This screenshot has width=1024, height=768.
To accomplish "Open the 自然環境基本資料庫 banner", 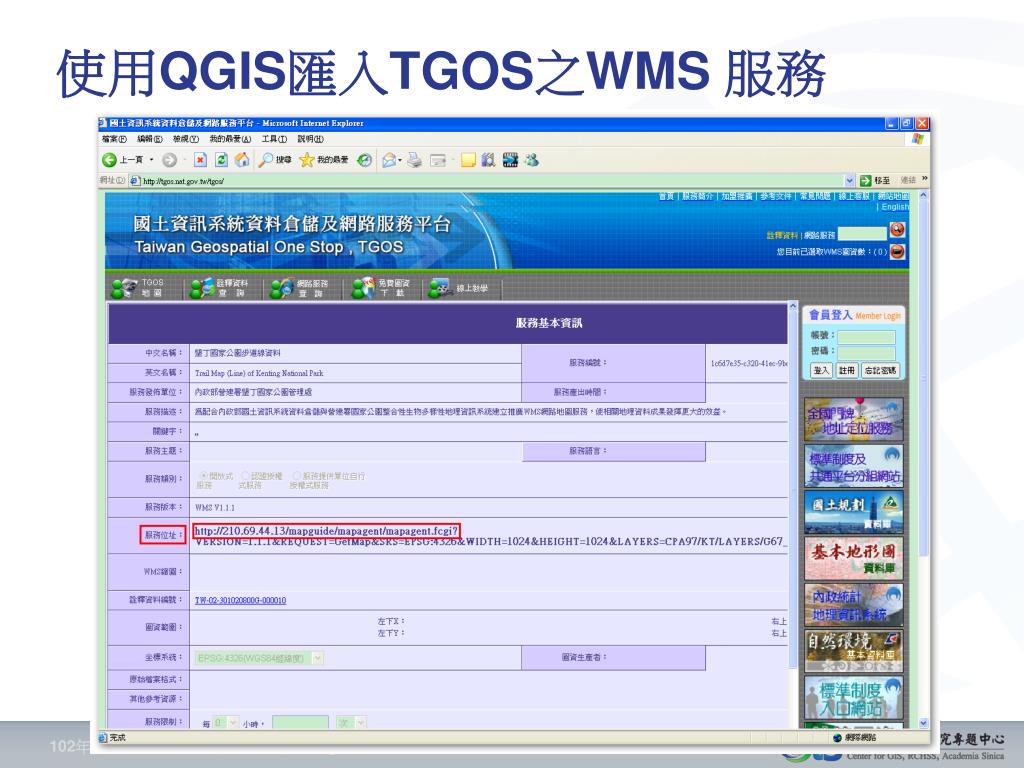I will pos(854,650).
